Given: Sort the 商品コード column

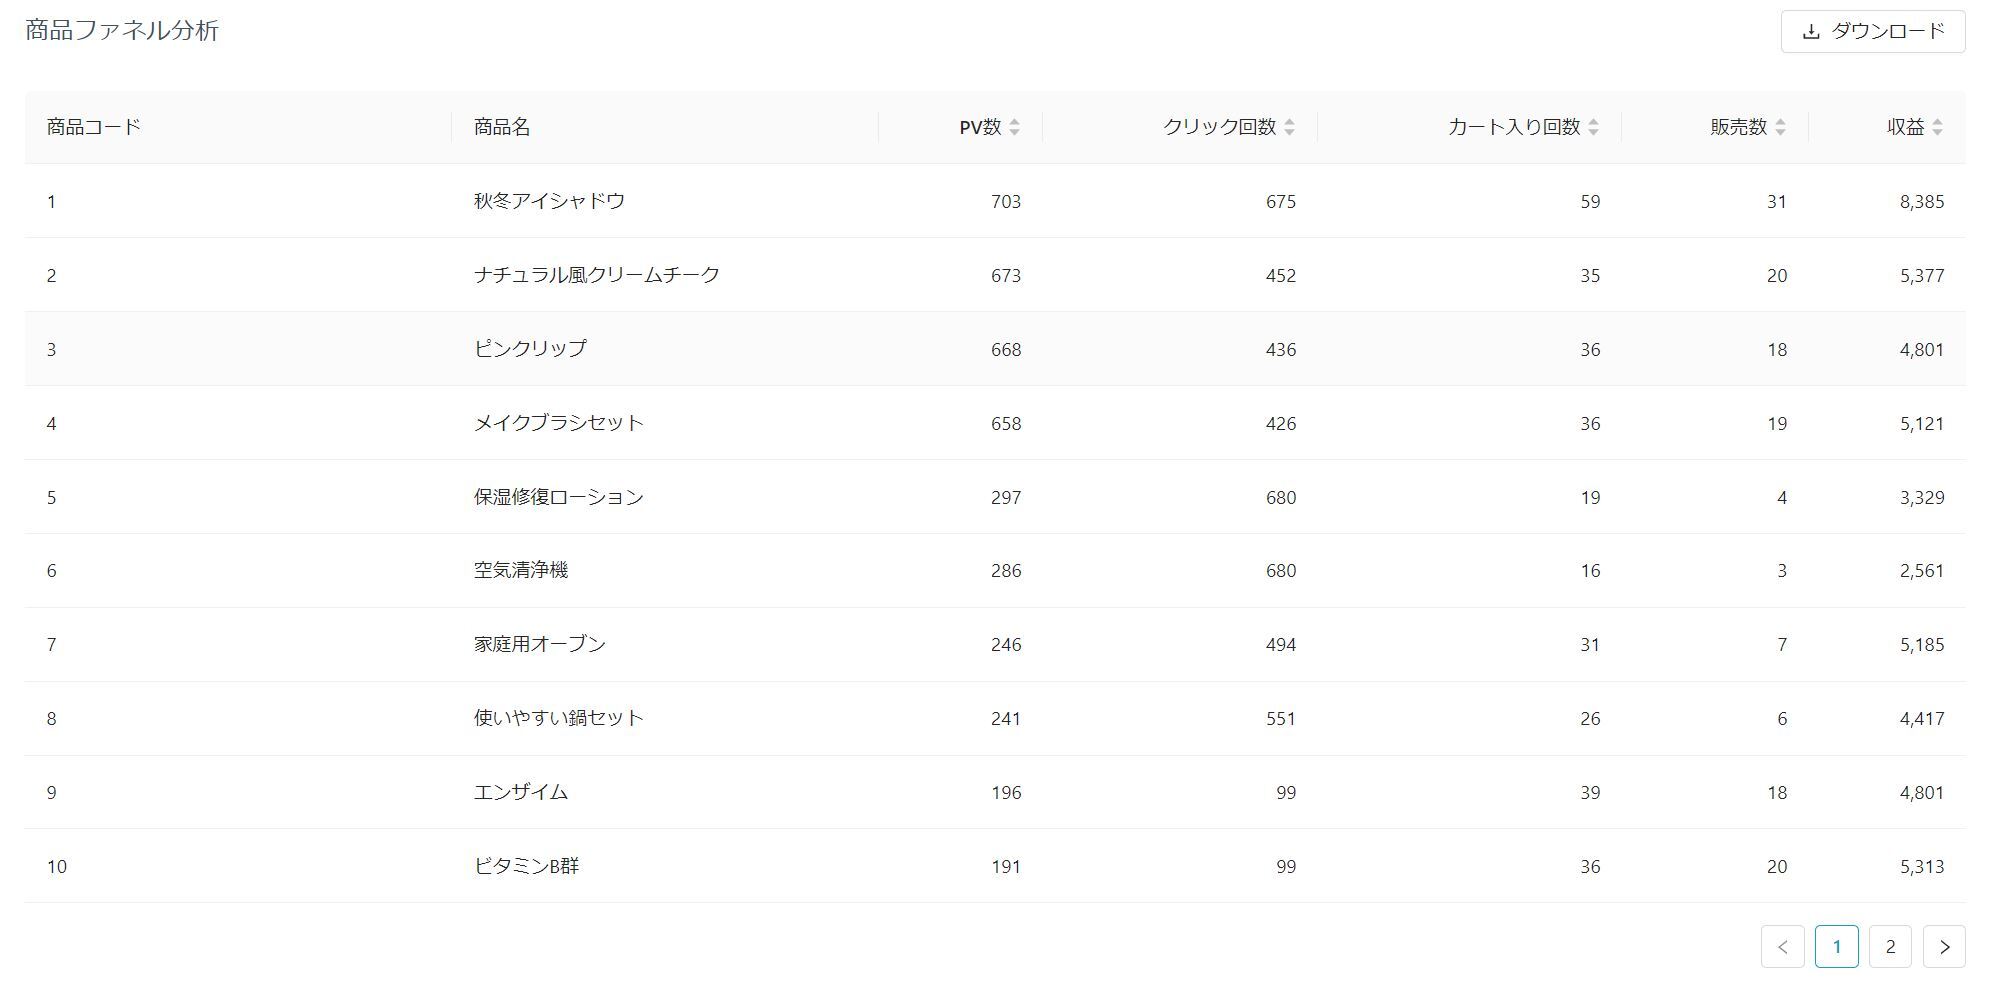Looking at the screenshot, I should [x=90, y=126].
